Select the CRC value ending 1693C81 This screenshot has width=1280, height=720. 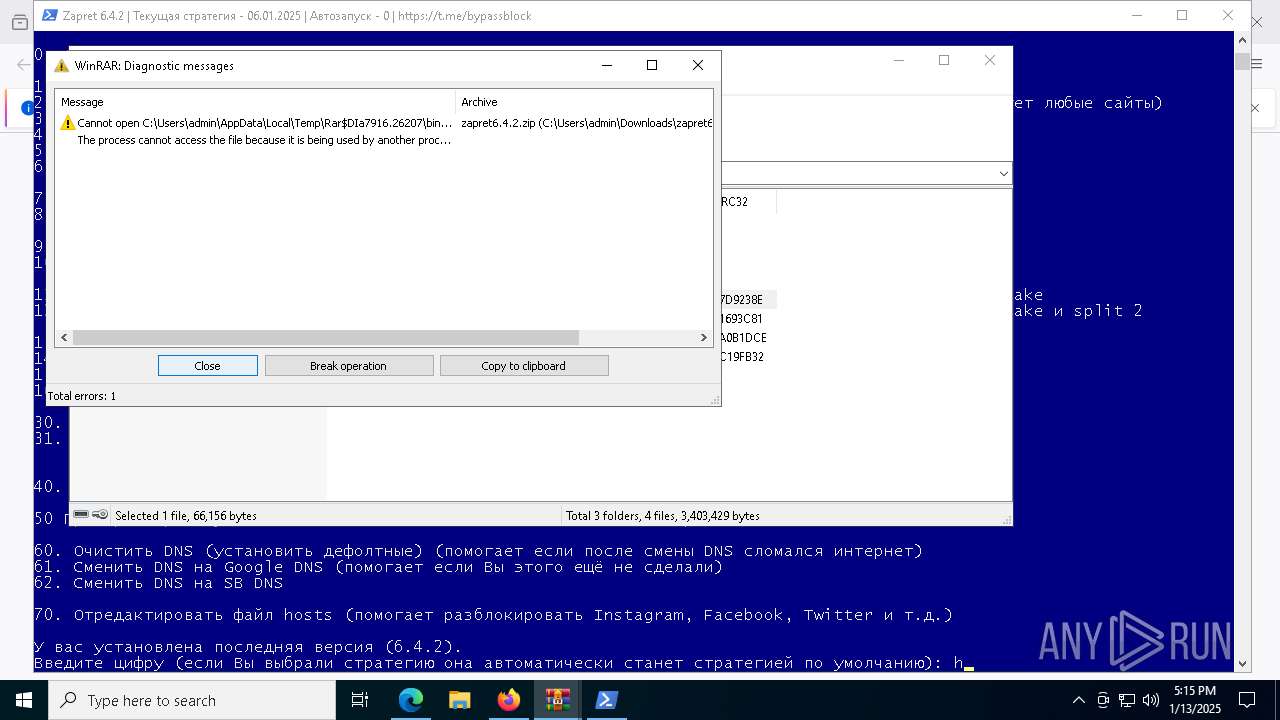click(741, 319)
